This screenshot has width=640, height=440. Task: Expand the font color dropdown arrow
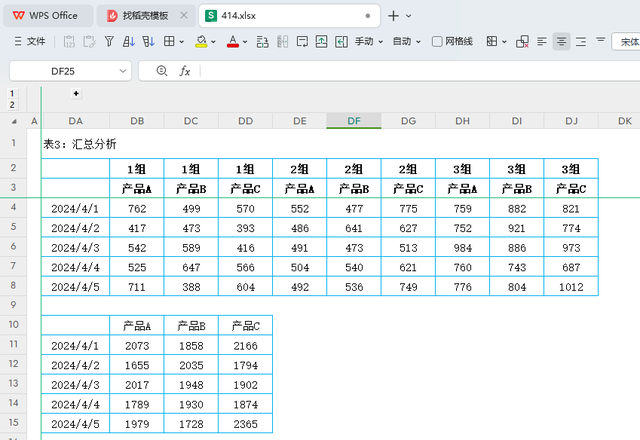click(245, 42)
